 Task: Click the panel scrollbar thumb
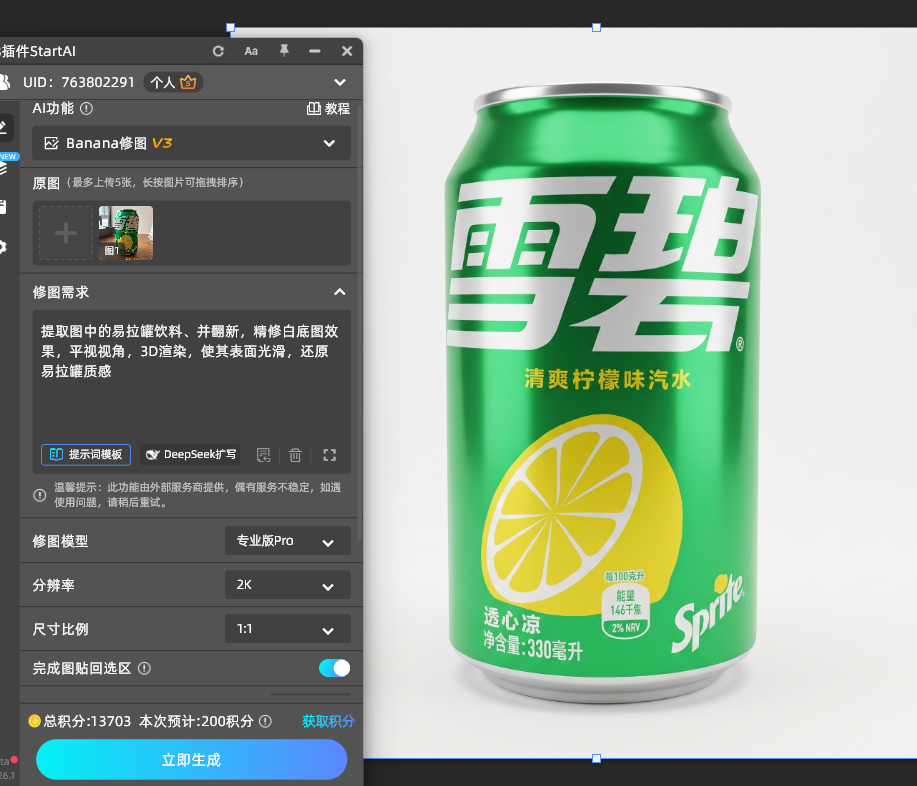pyautogui.click(x=359, y=322)
